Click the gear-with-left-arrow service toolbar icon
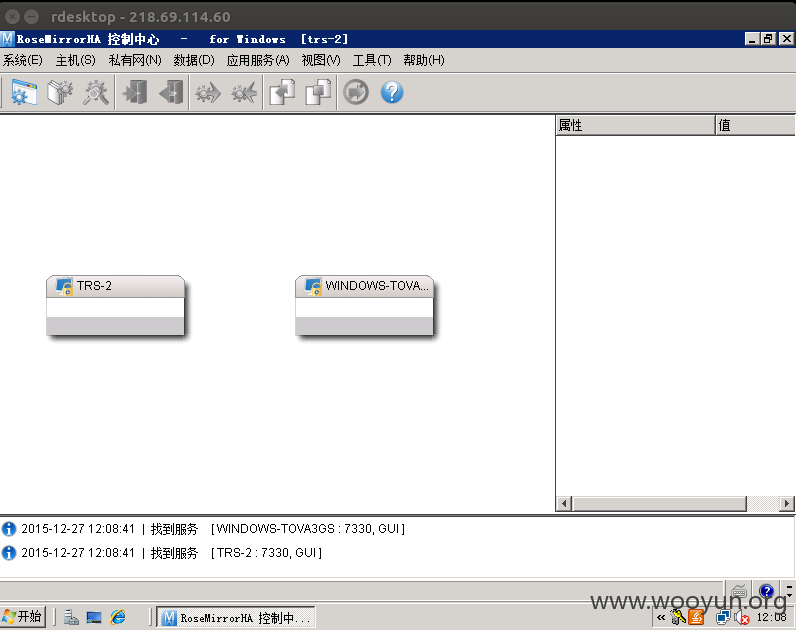 244,92
